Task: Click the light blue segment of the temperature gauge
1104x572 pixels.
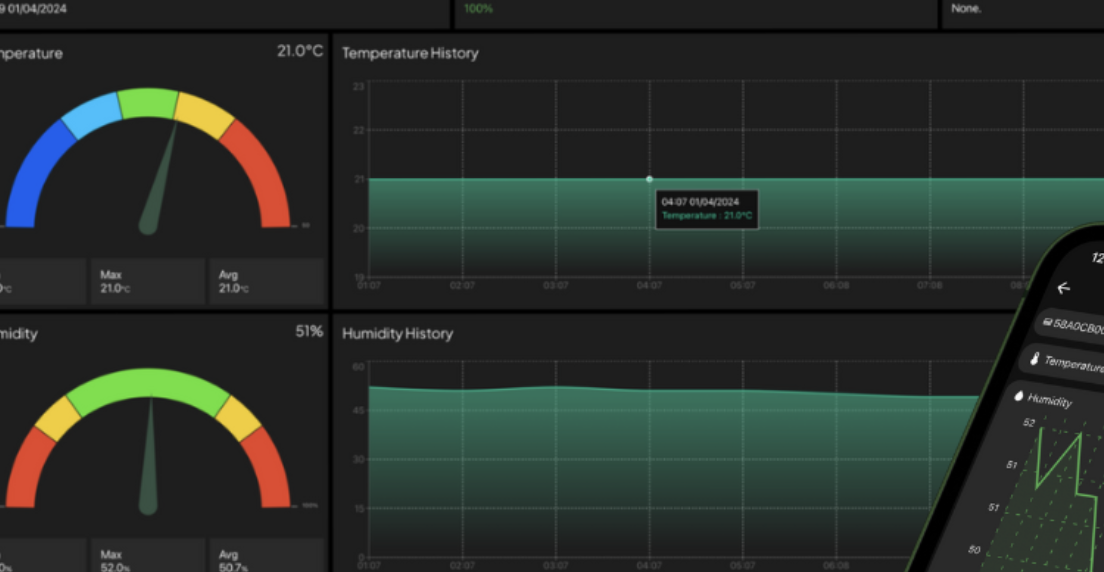Action: point(92,115)
